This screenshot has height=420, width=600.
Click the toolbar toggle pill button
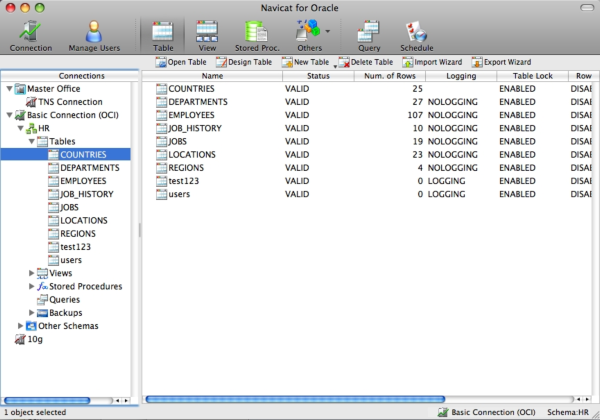tap(587, 8)
